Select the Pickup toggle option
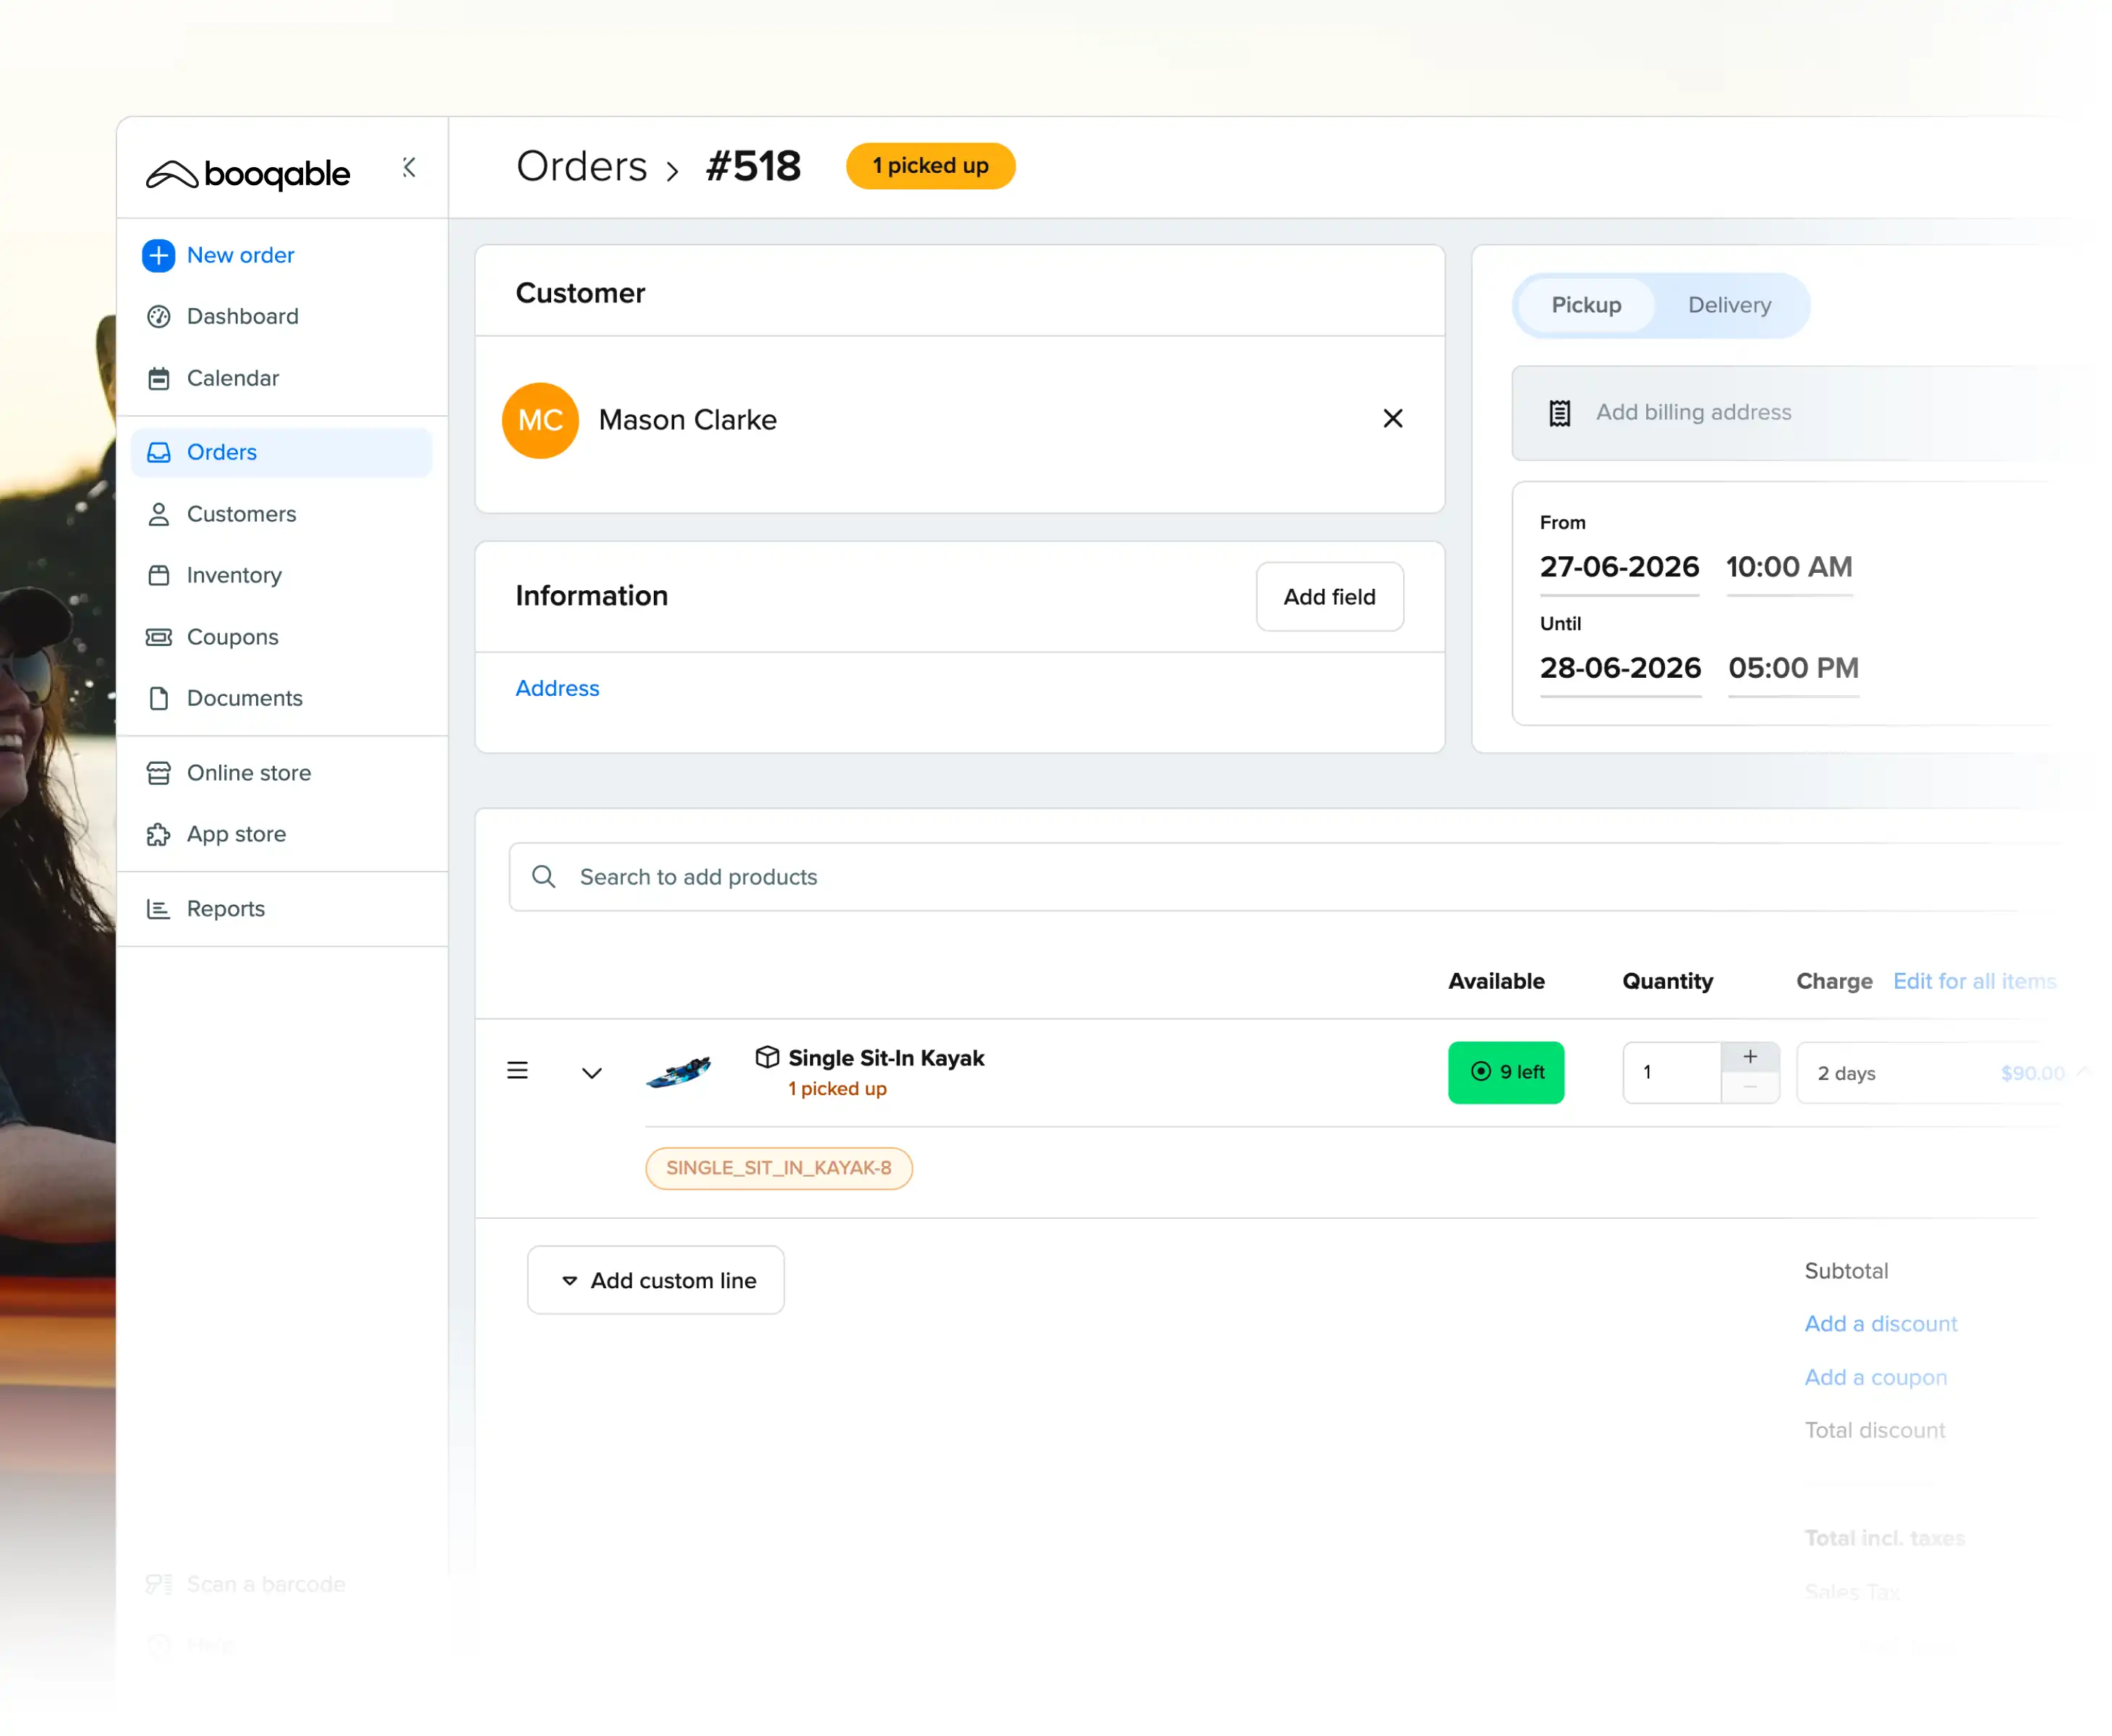The image size is (2112, 1736). 1586,305
